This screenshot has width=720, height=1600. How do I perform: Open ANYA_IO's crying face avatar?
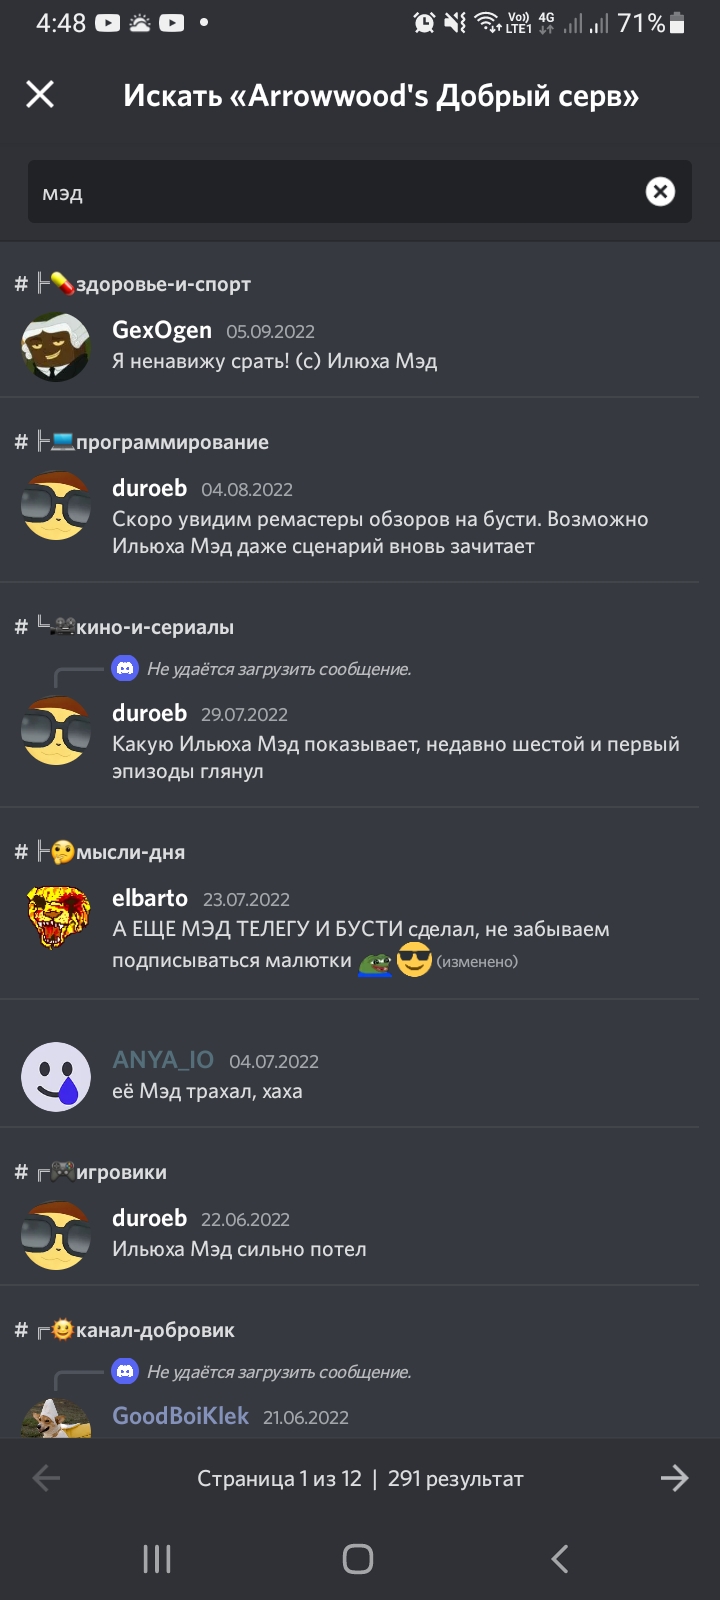(x=56, y=1077)
